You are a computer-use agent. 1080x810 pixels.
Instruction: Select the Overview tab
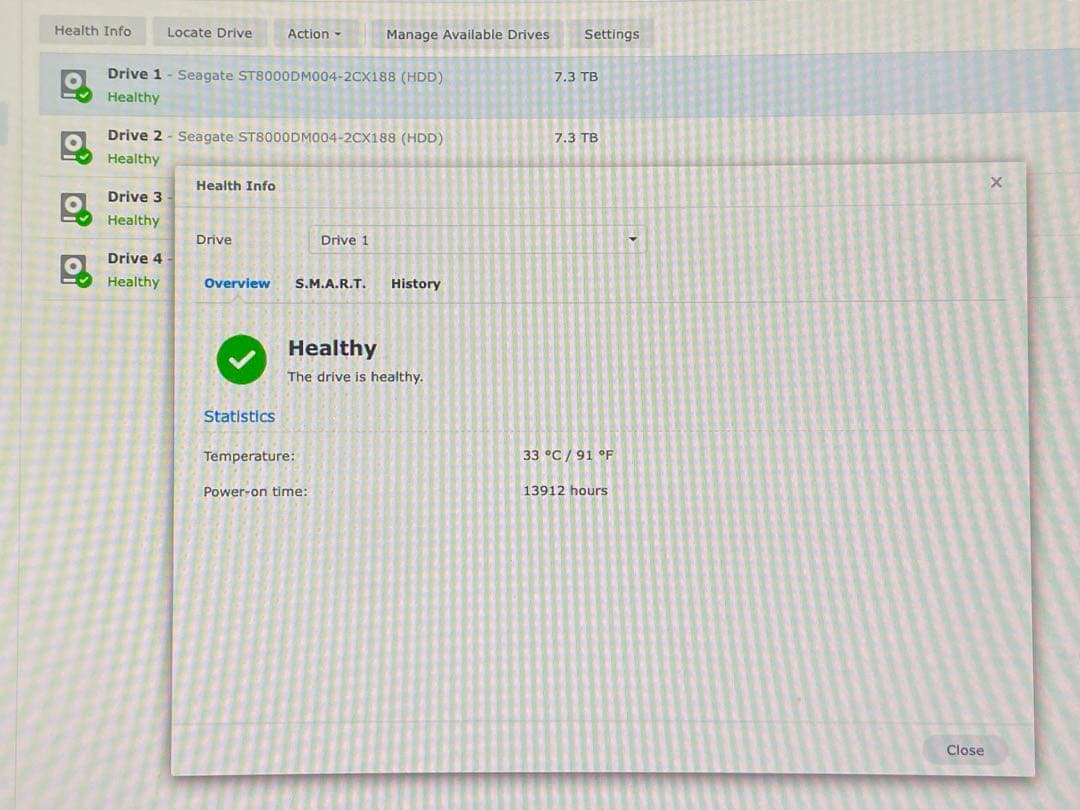tap(237, 284)
